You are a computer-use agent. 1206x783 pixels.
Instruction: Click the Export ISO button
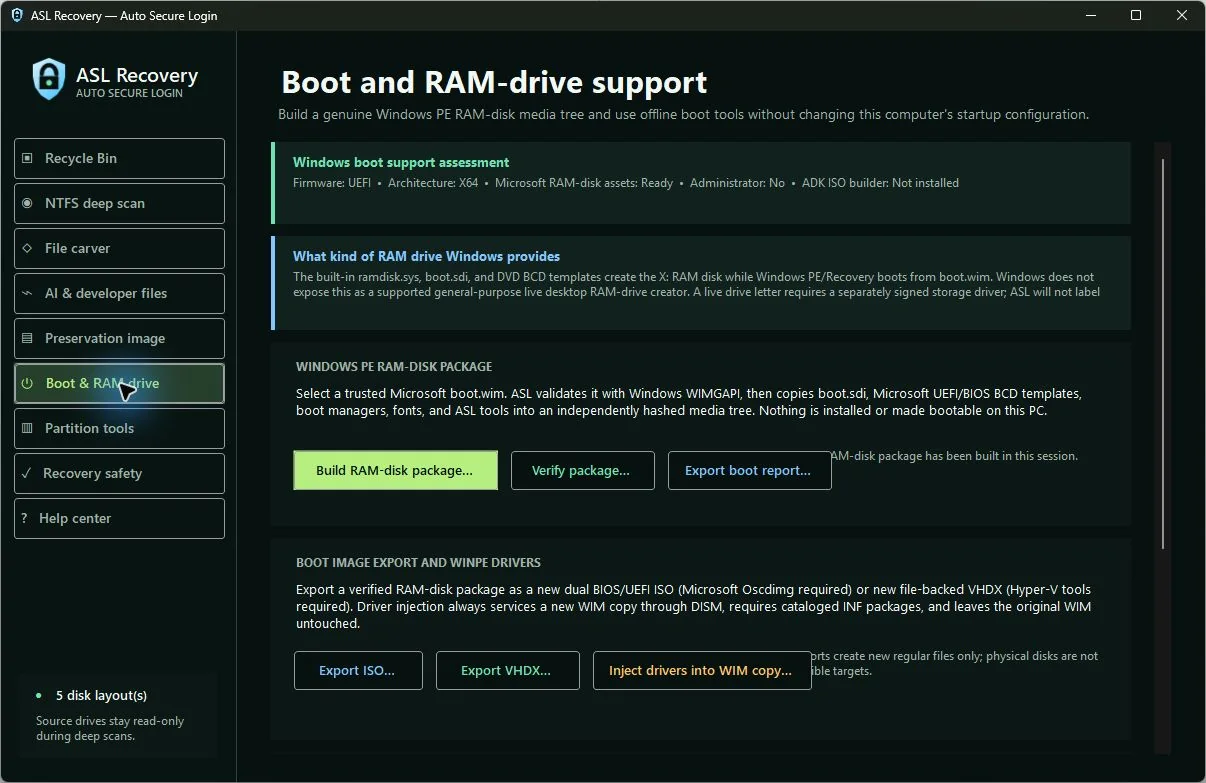pyautogui.click(x=358, y=670)
